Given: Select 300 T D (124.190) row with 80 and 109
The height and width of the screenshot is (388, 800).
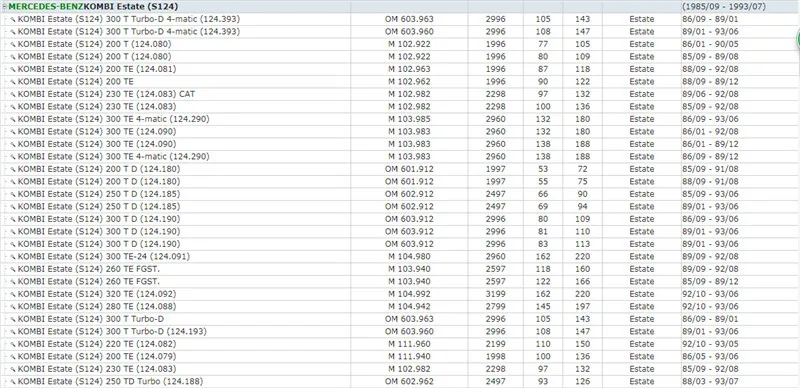Looking at the screenshot, I should (400, 219).
